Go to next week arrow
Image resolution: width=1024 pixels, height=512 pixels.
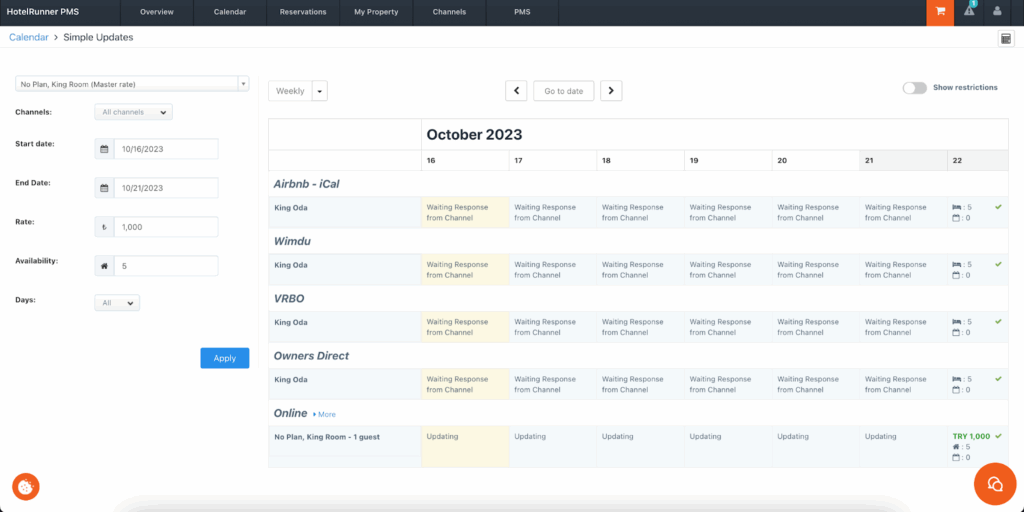click(x=611, y=91)
